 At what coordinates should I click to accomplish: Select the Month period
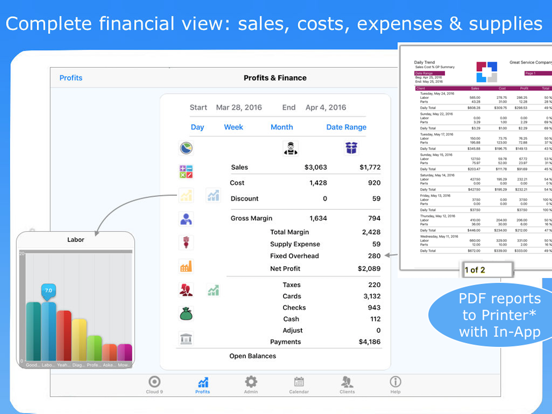click(x=282, y=127)
